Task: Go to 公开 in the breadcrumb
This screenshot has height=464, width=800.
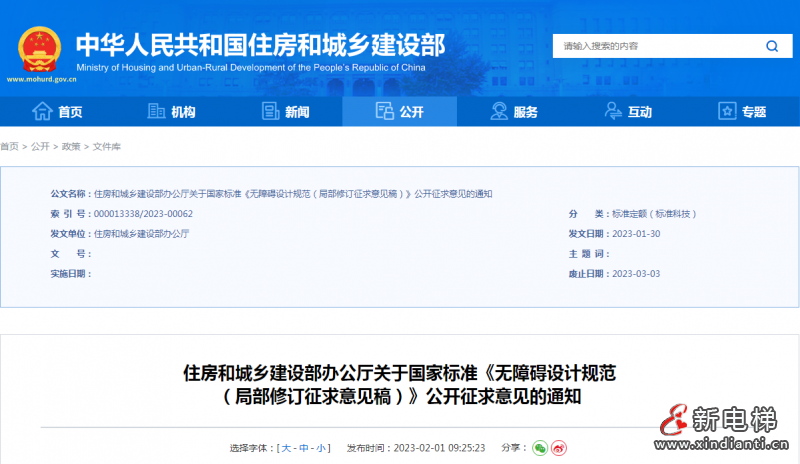Action: tap(40, 146)
